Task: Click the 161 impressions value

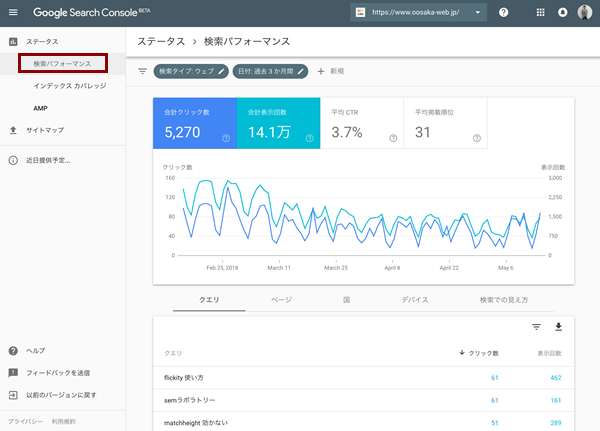Action: tap(556, 400)
